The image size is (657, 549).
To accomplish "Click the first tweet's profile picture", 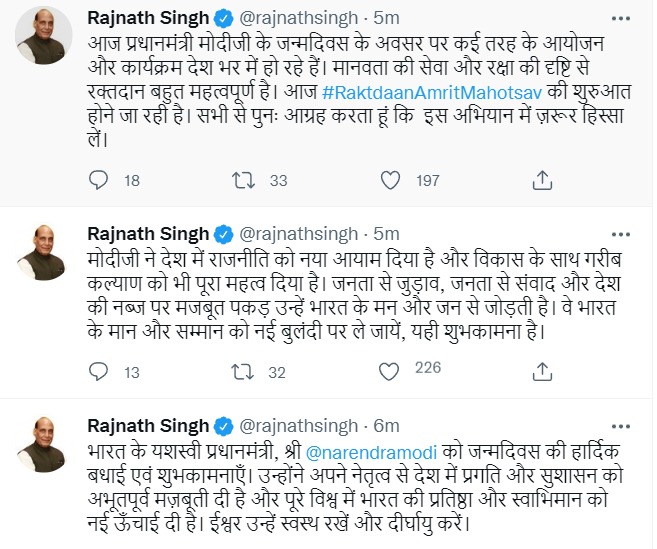I will coord(42,40).
